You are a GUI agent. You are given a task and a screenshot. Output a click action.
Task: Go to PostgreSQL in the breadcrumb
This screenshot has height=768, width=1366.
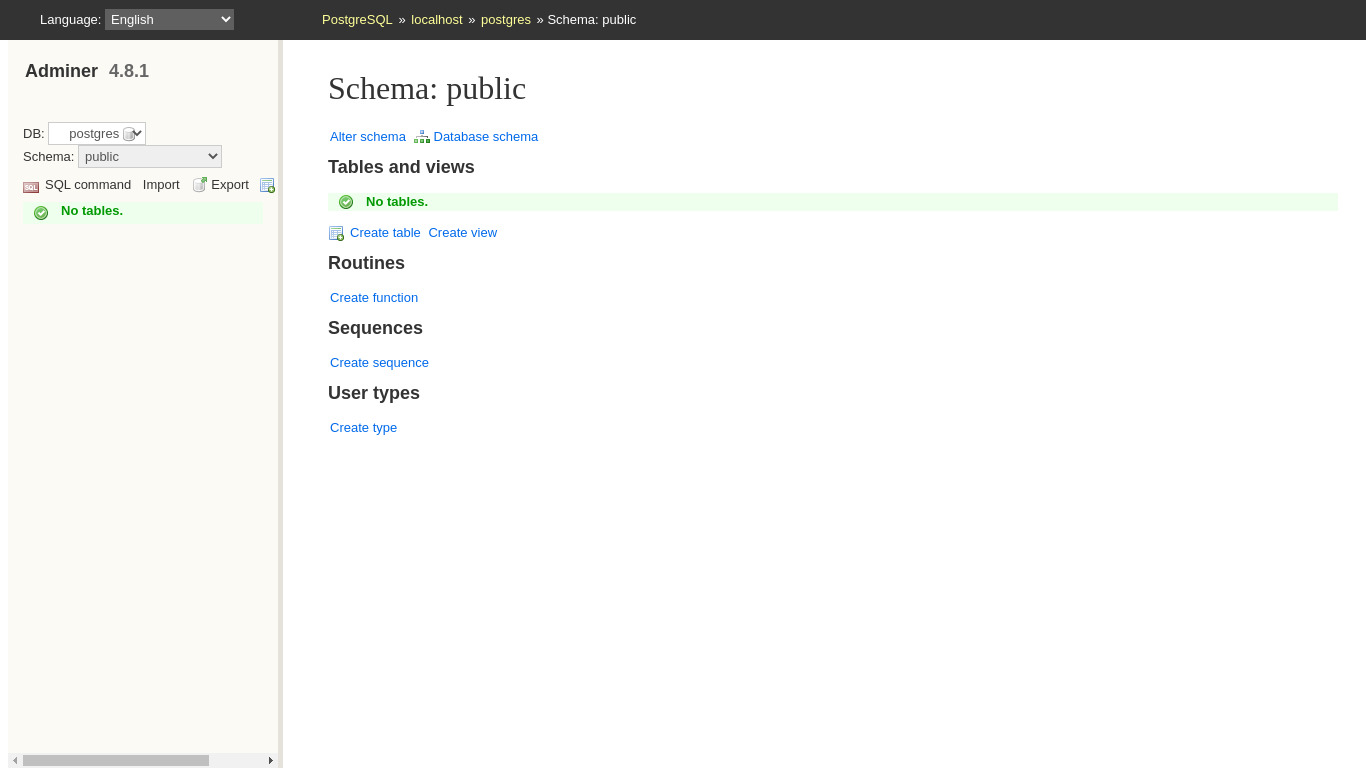[x=357, y=19]
